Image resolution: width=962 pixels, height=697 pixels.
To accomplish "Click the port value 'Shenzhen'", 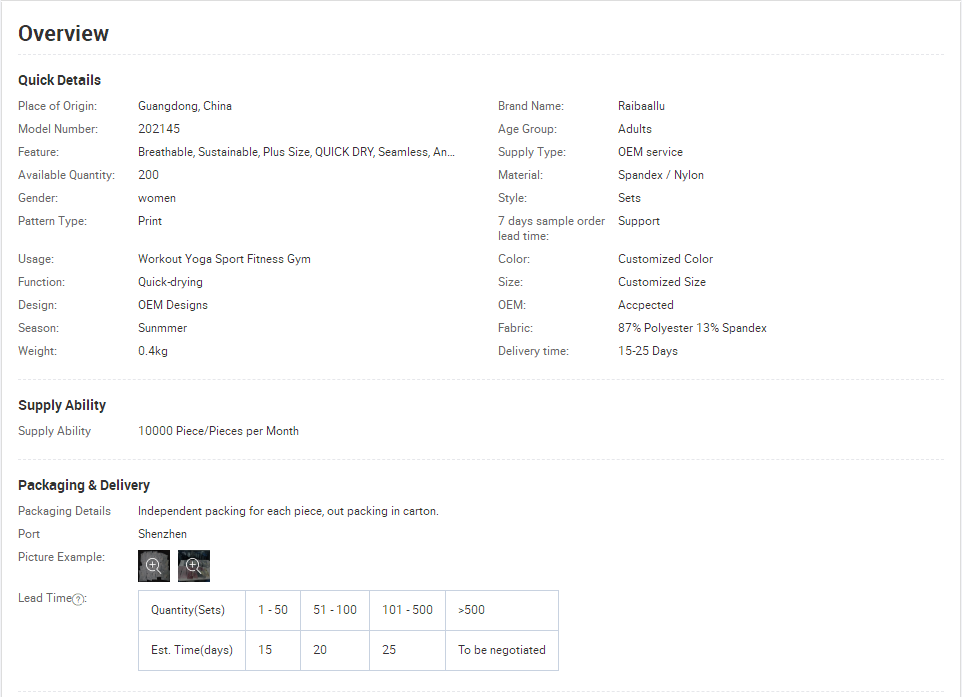I will click(x=162, y=534).
